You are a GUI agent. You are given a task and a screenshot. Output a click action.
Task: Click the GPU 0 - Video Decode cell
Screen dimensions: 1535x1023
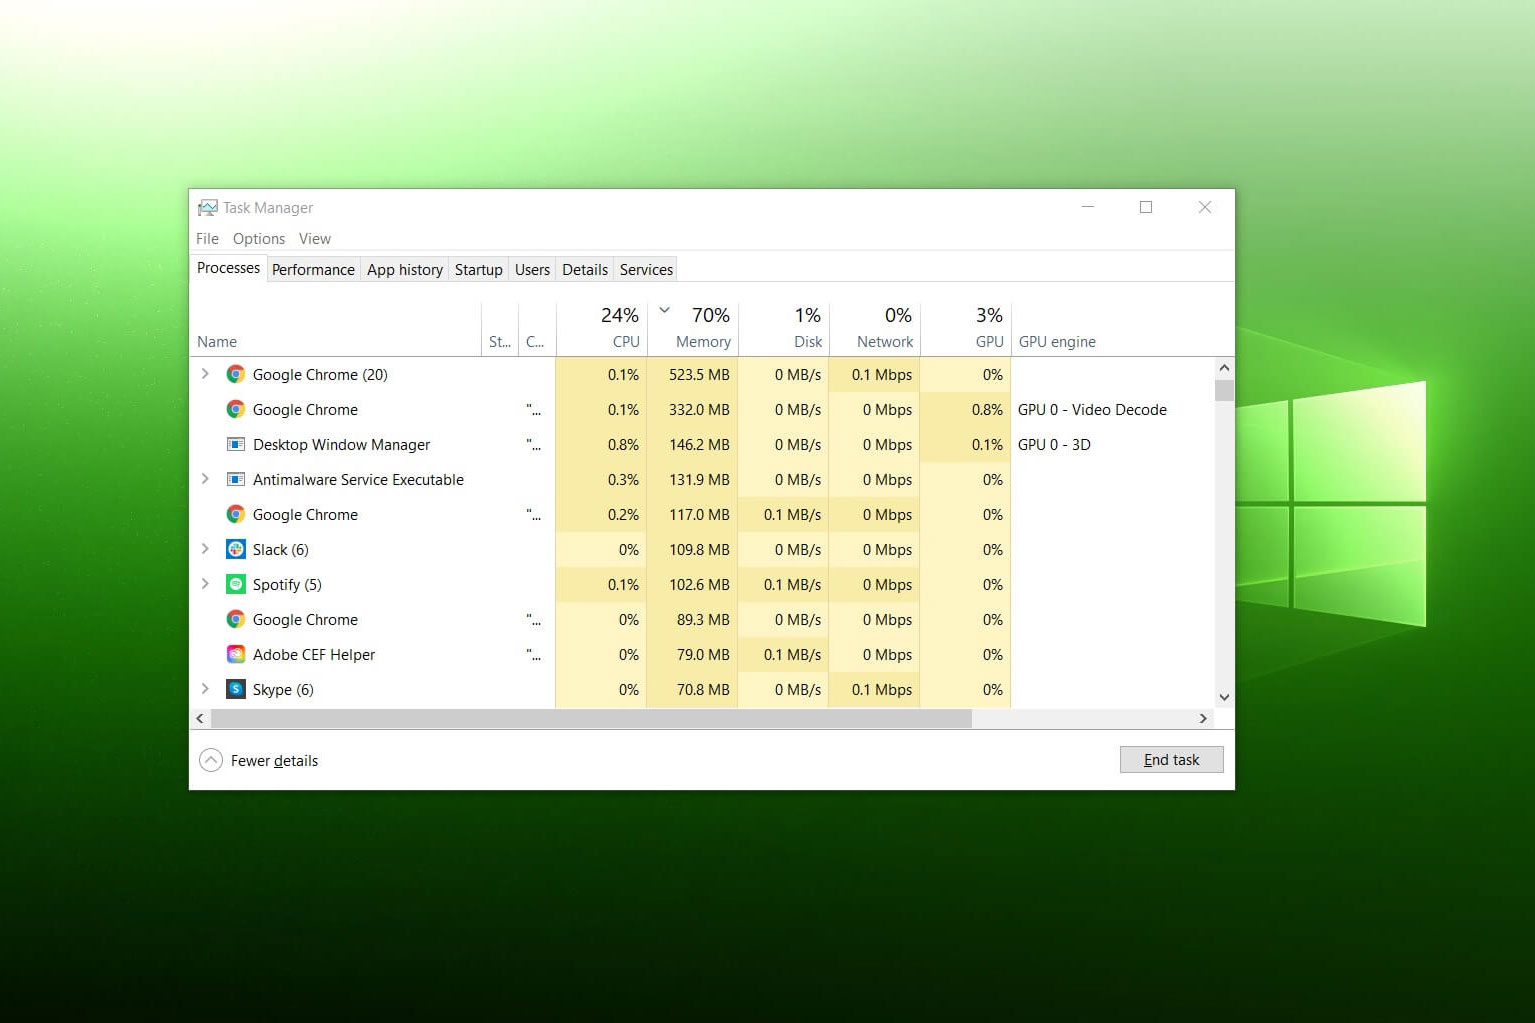tap(1092, 409)
